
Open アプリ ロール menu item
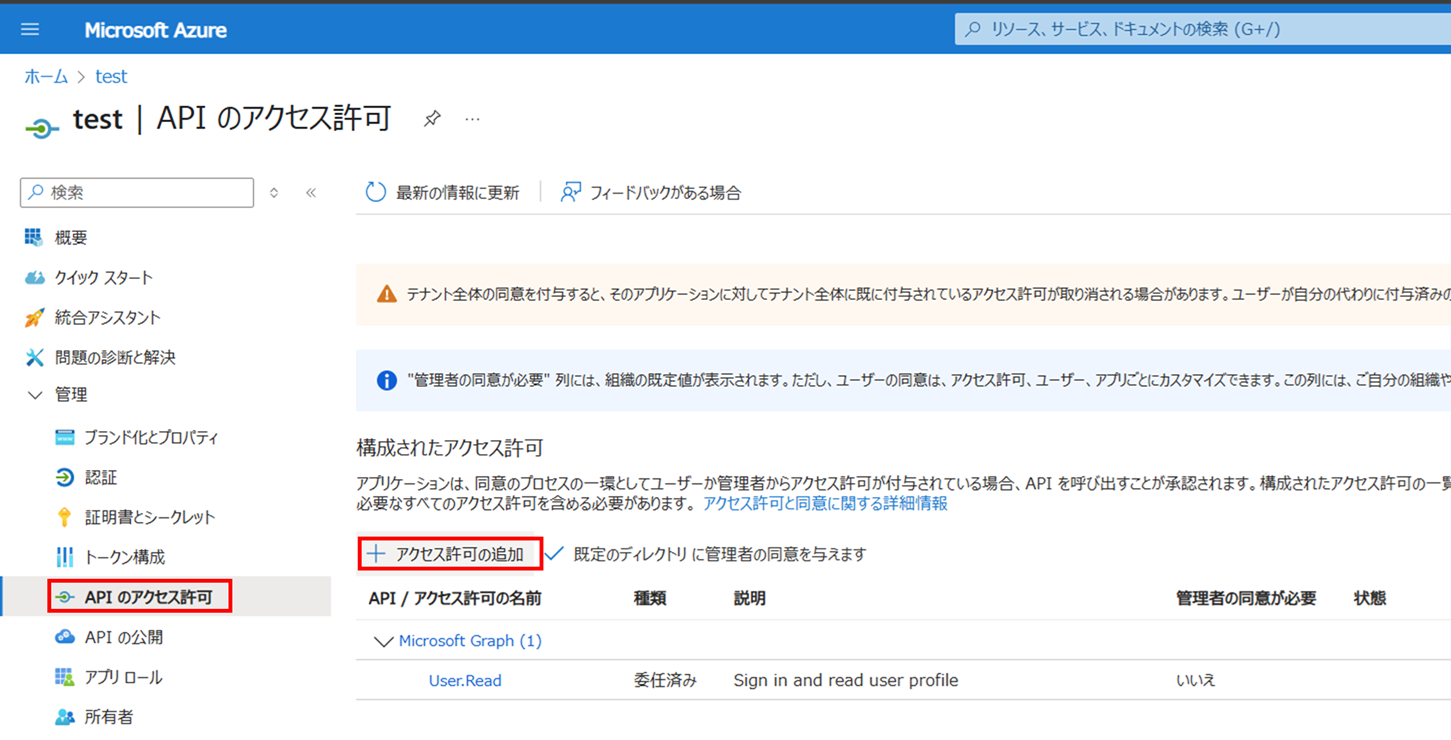(x=124, y=677)
